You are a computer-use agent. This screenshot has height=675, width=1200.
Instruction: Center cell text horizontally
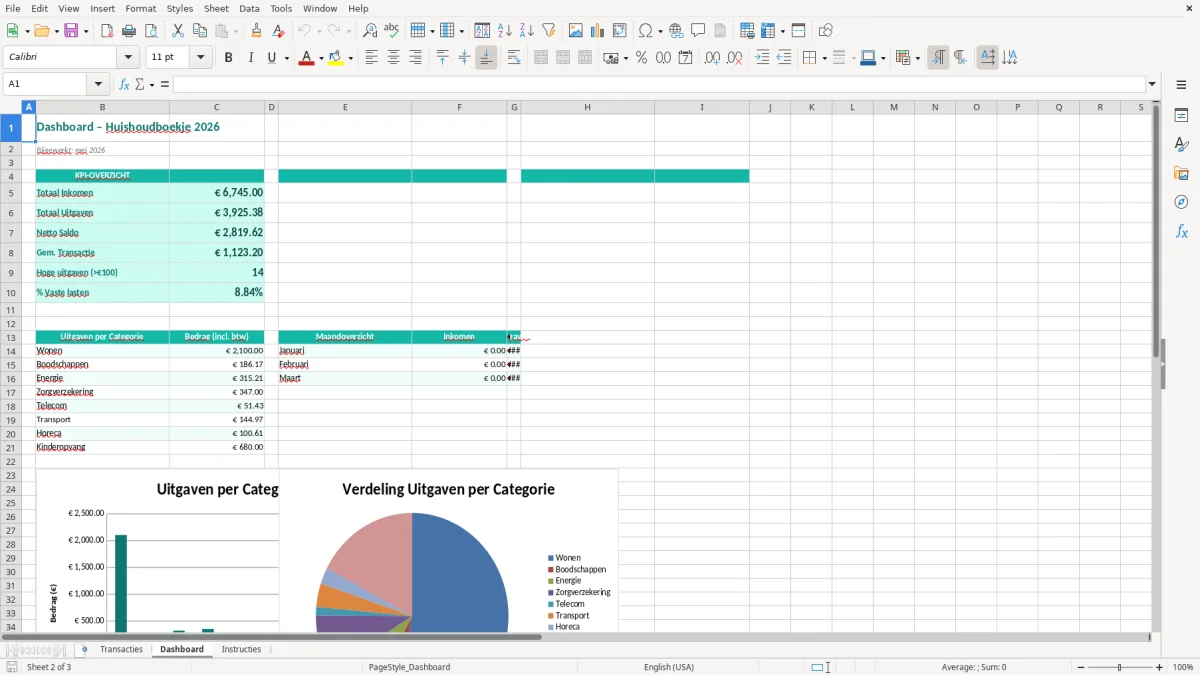point(393,58)
